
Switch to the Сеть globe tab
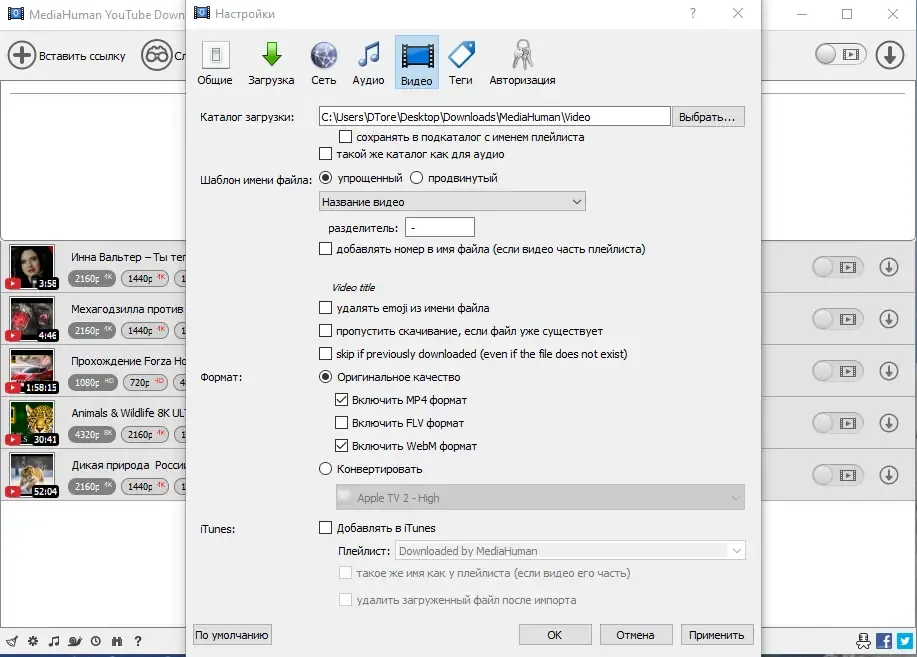(323, 63)
